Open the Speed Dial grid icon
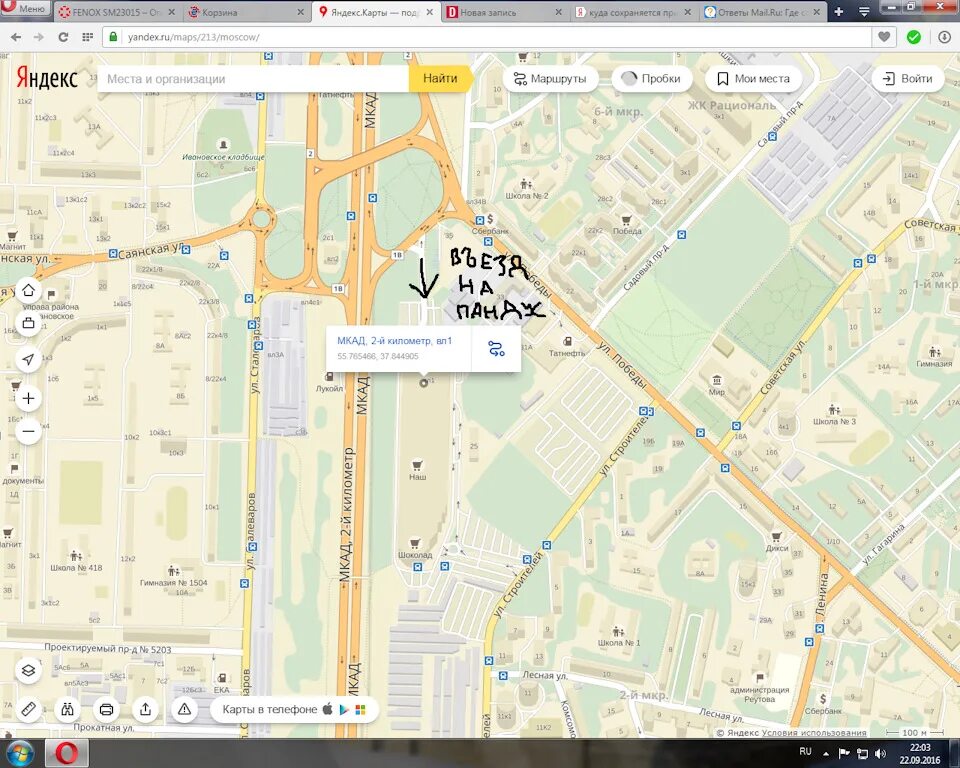 87,37
